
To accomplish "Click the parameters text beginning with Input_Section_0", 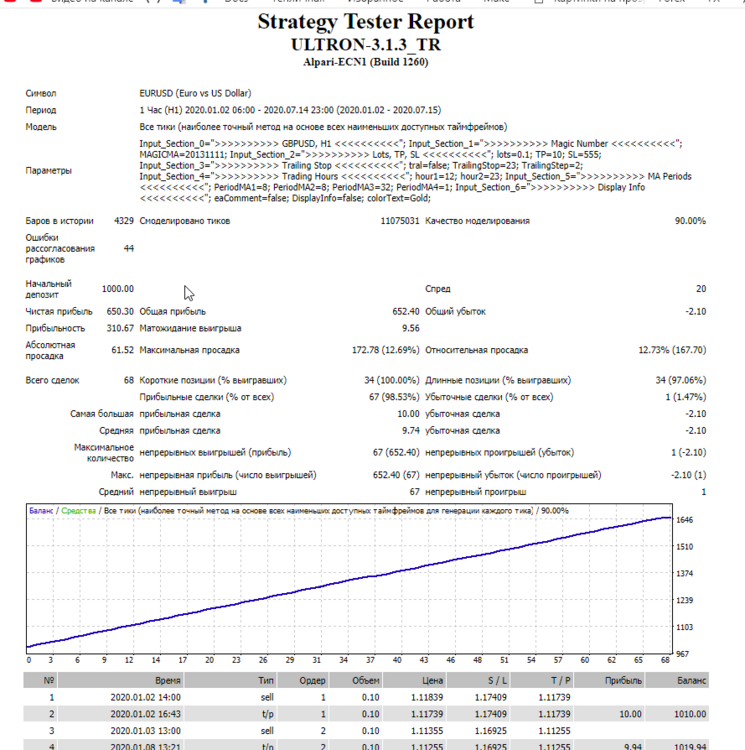I will (415, 171).
